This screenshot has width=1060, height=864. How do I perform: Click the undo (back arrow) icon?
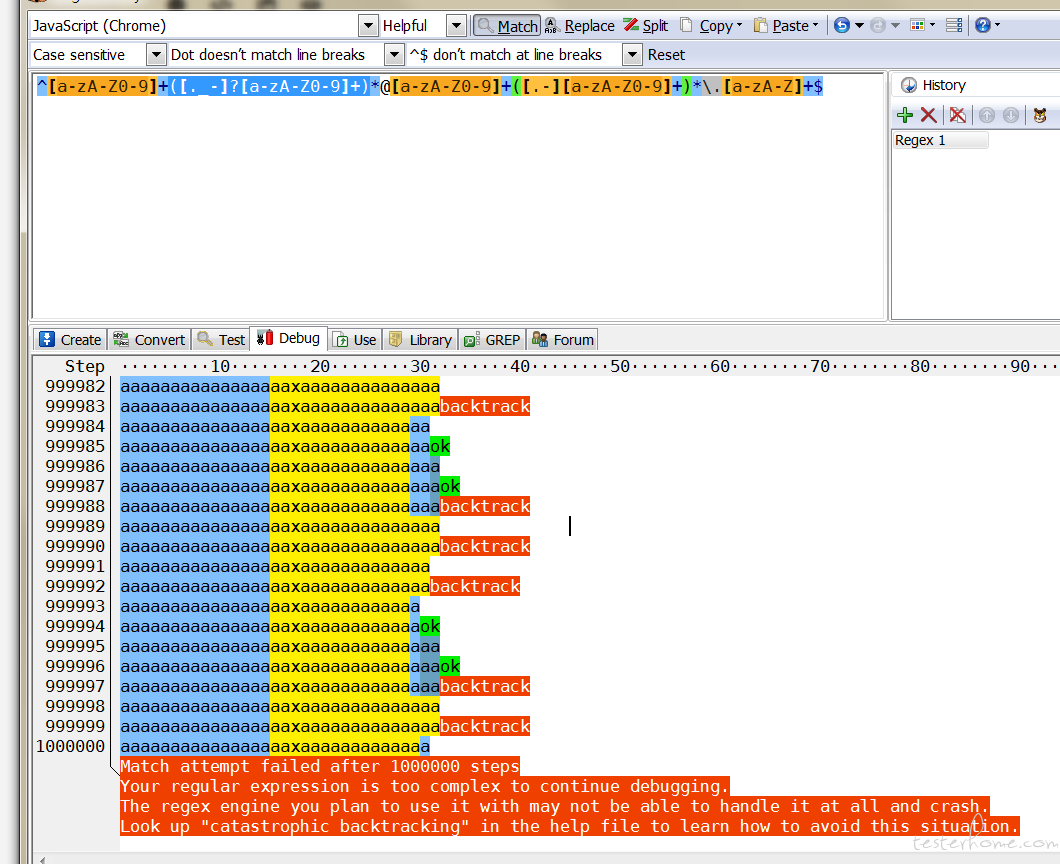tap(841, 26)
